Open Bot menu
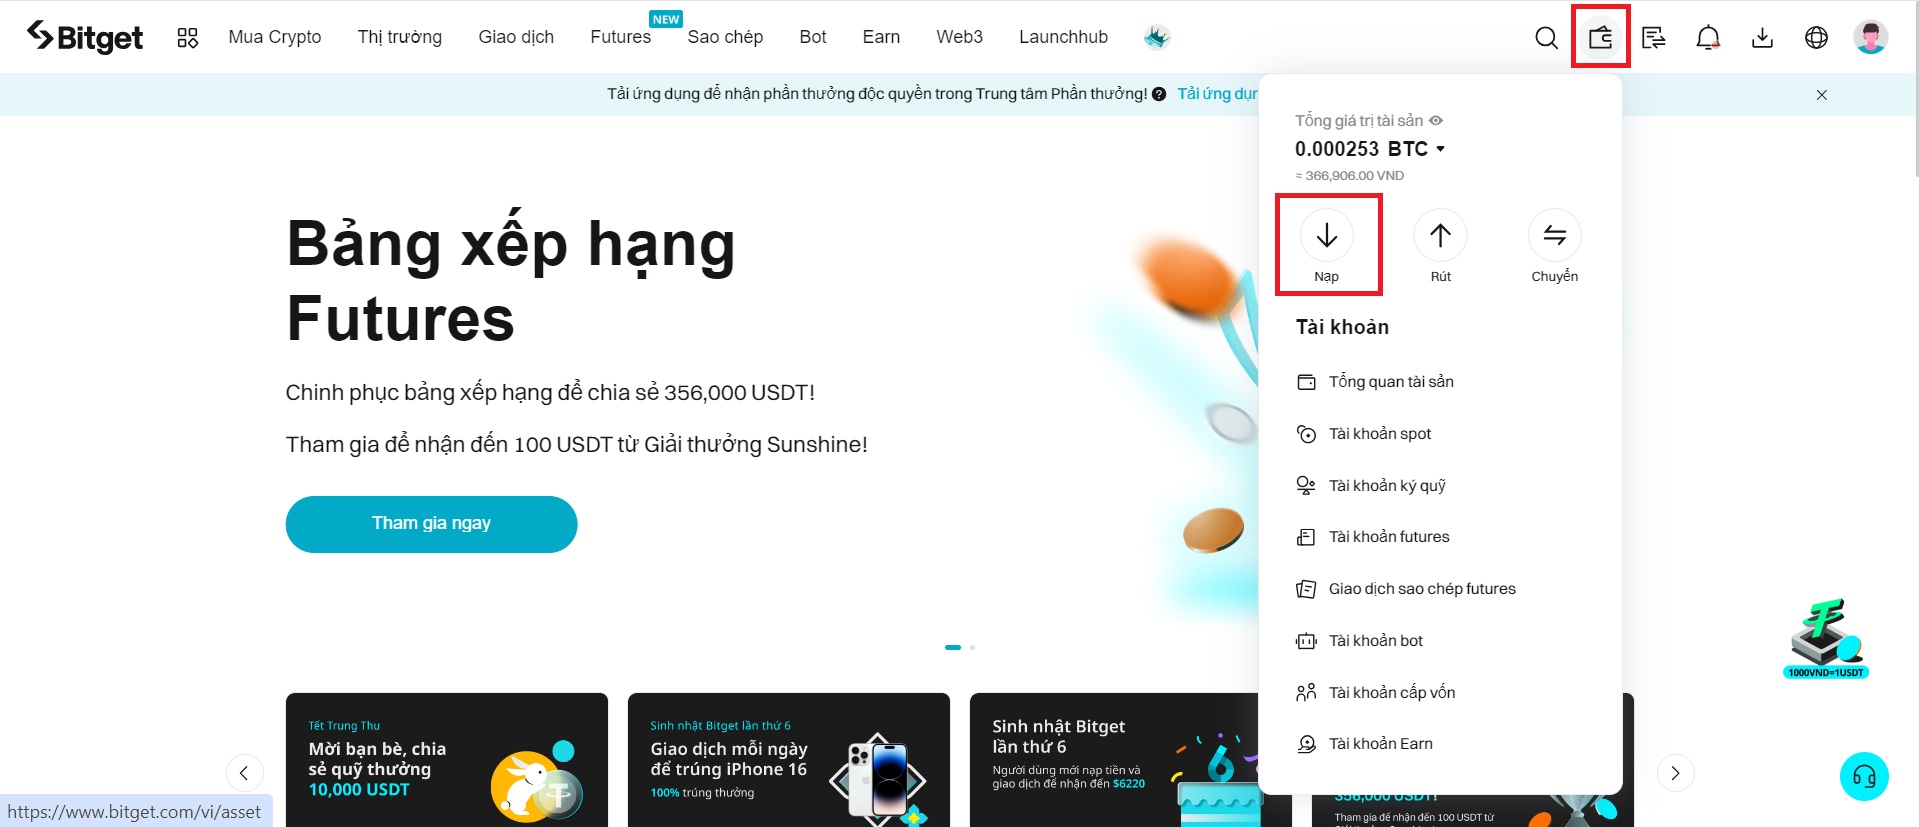This screenshot has width=1919, height=827. (x=813, y=37)
